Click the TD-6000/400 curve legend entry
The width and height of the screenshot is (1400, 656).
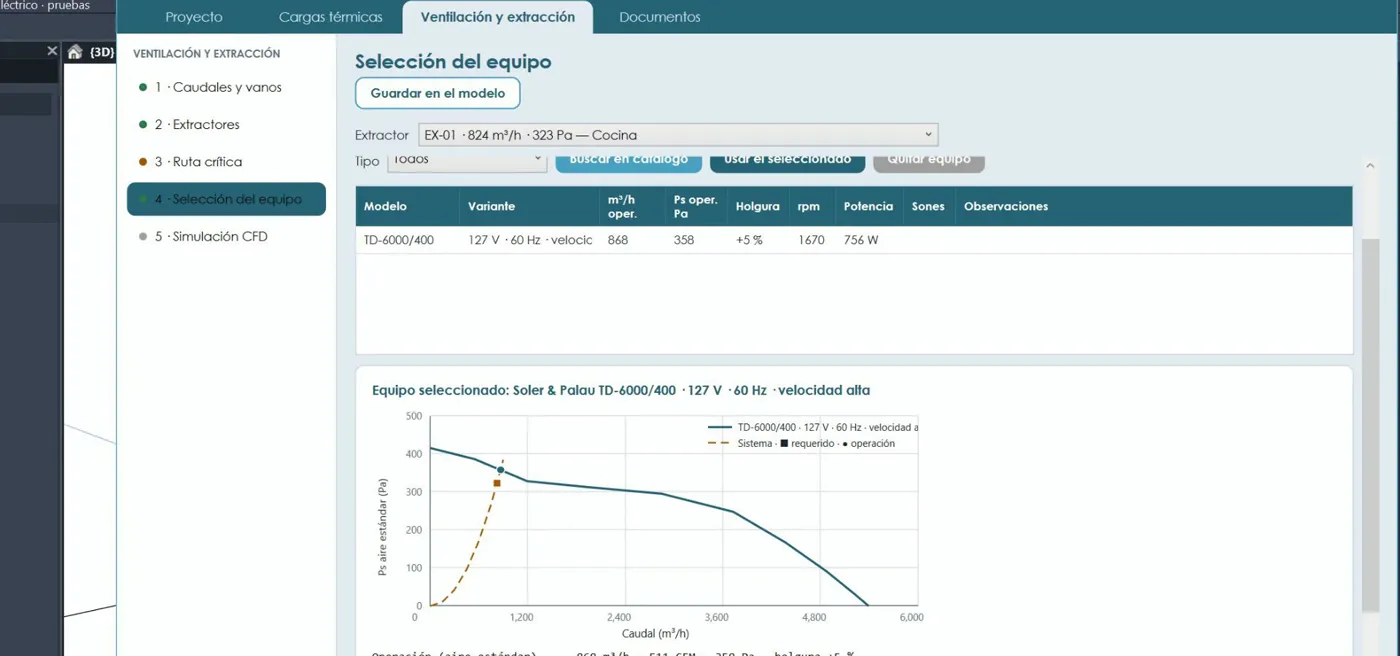pos(812,427)
